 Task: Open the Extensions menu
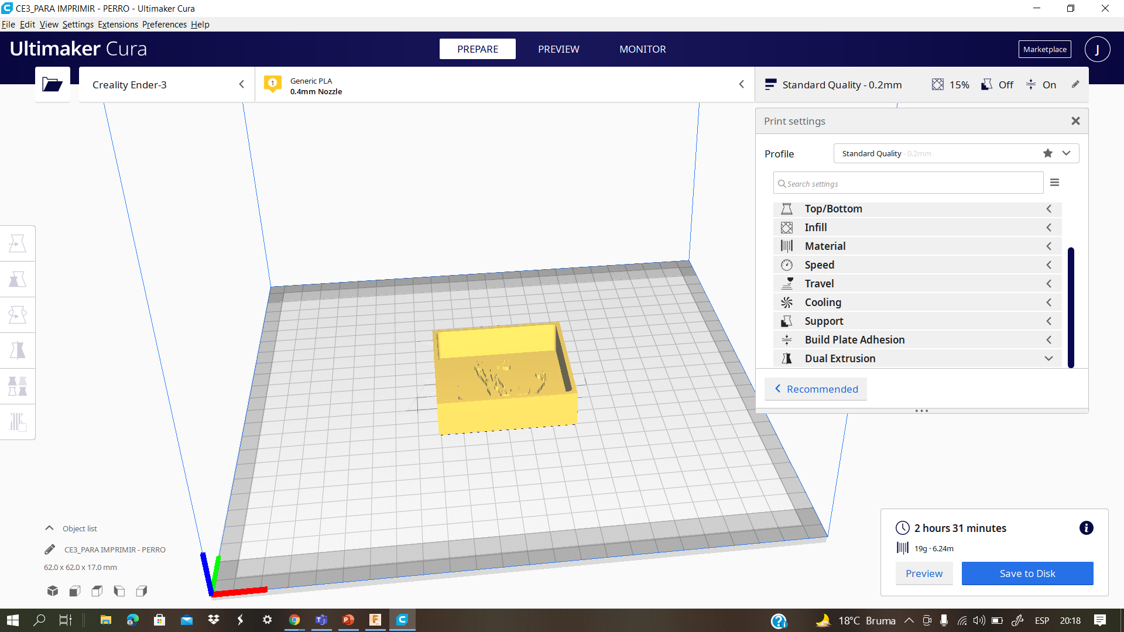118,24
